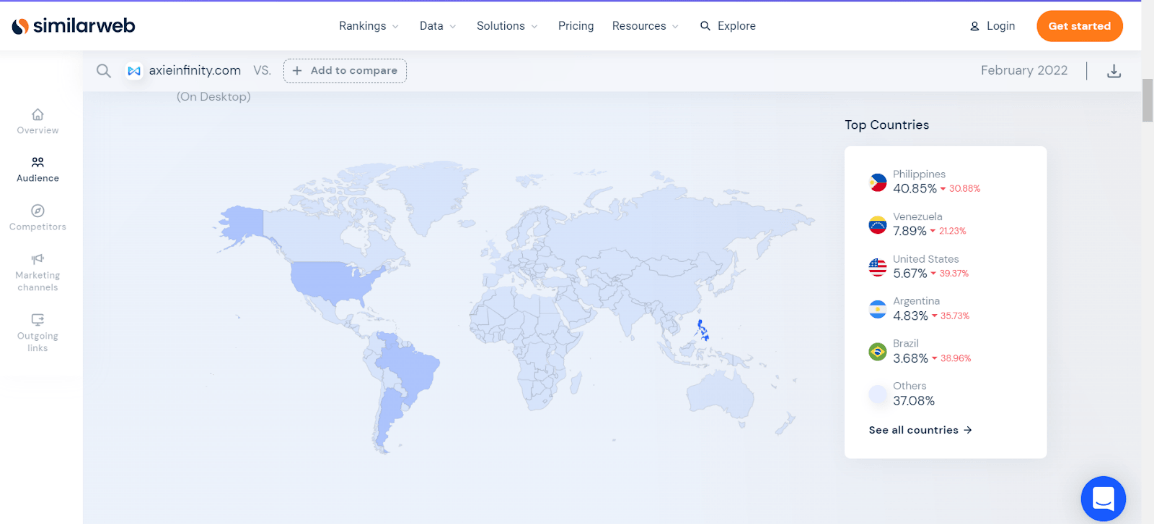
Task: Click the page vertical scrollbar thumb
Action: click(x=1147, y=101)
